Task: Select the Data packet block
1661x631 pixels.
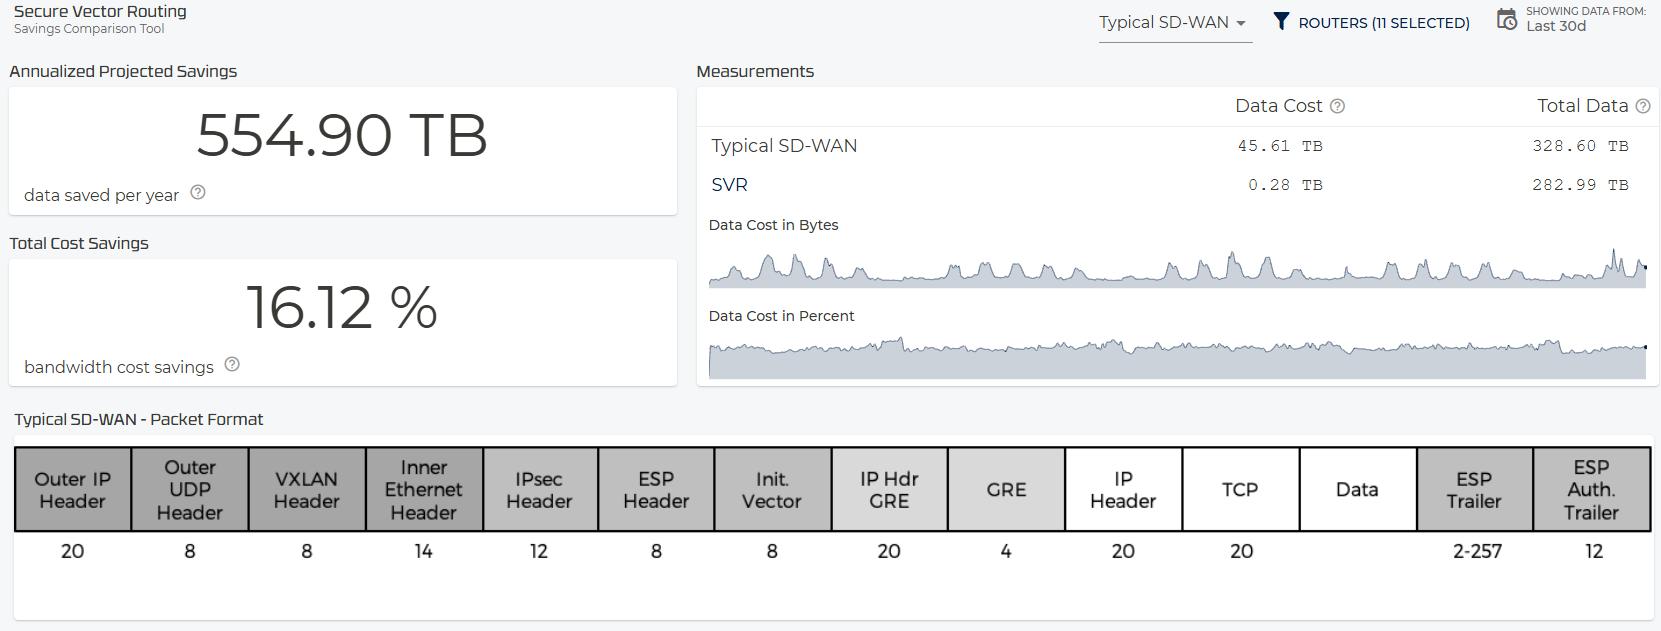Action: (x=1357, y=490)
